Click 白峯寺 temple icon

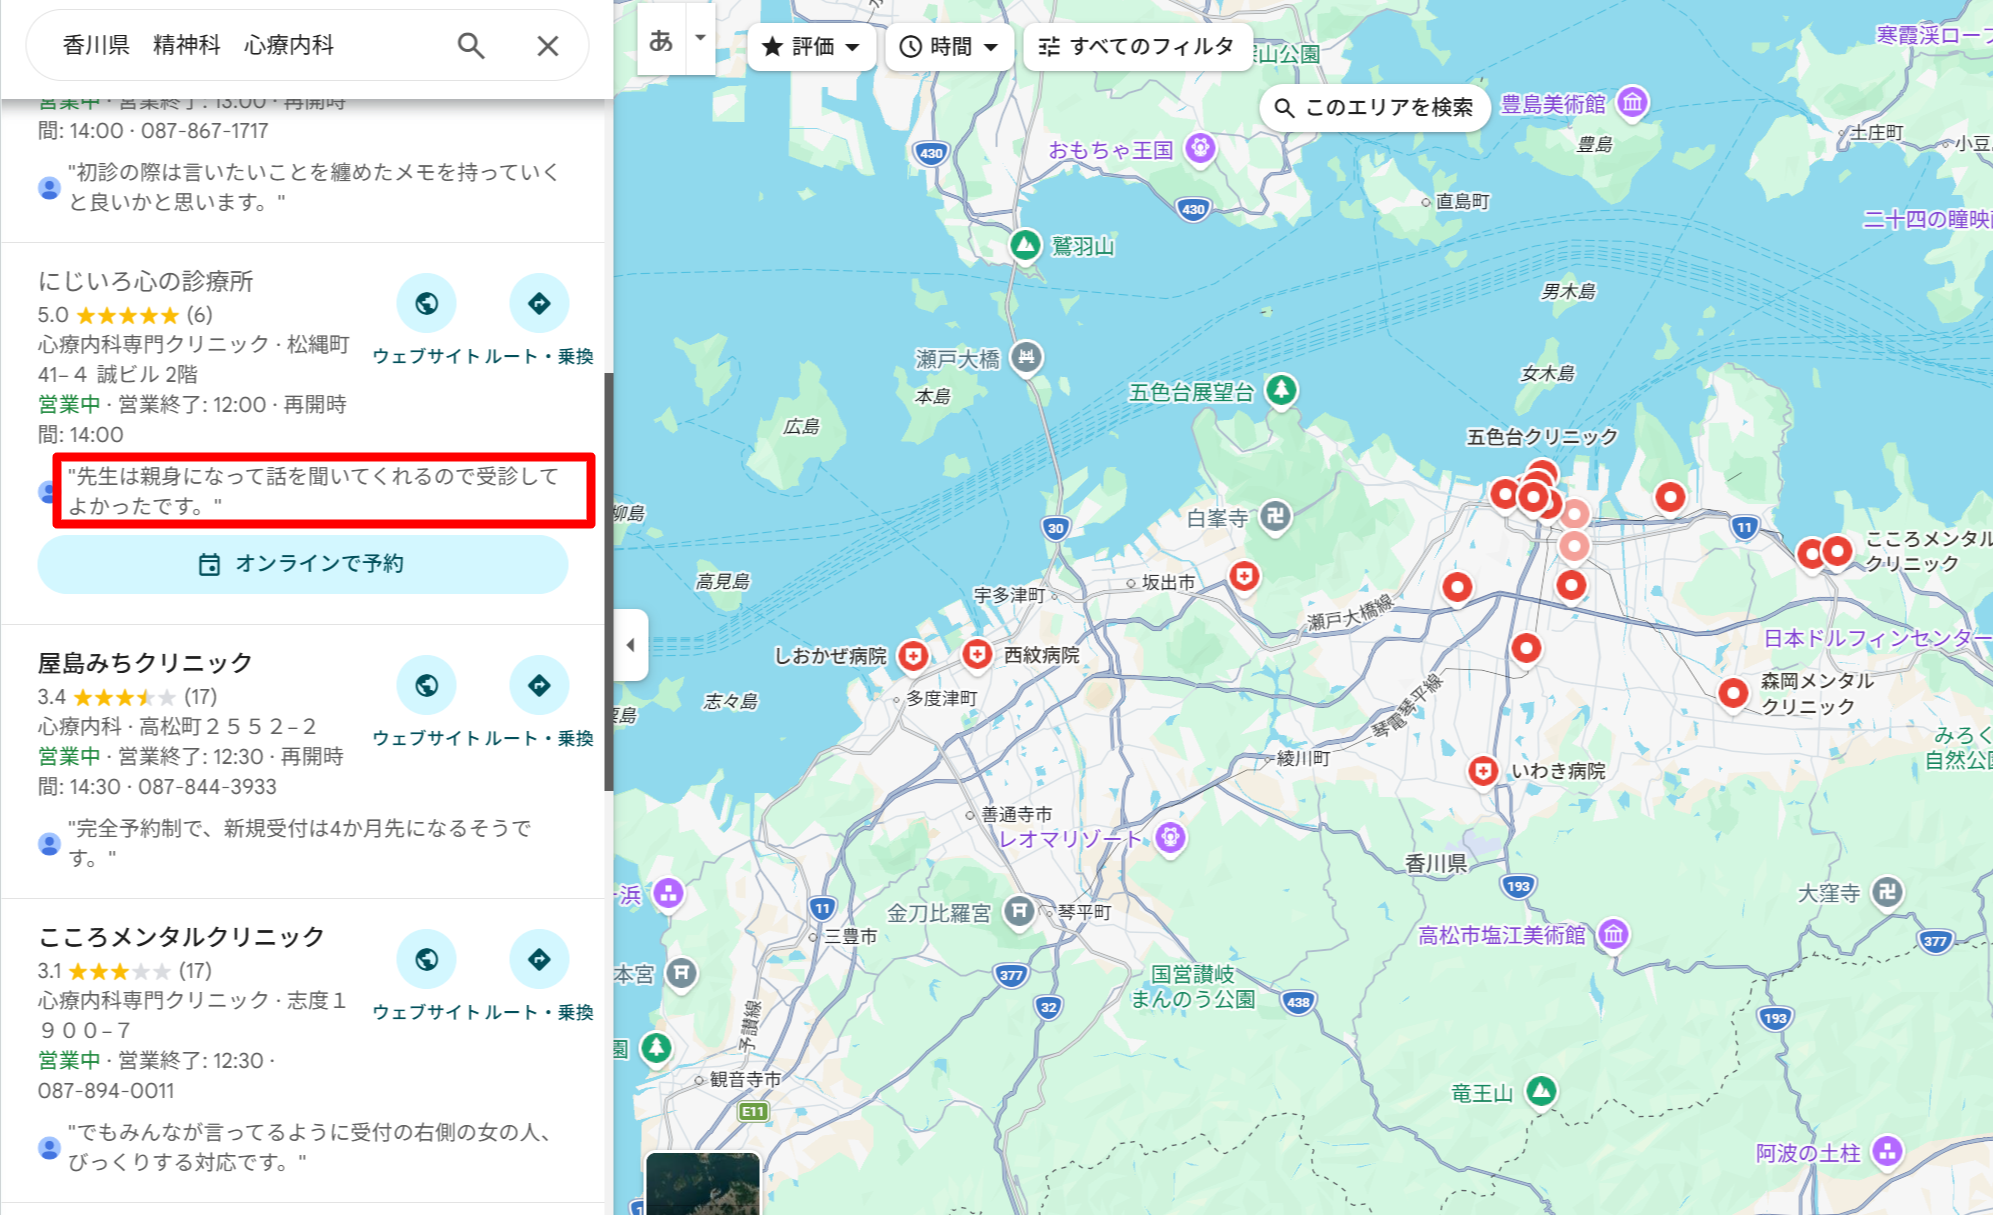pos(1275,517)
